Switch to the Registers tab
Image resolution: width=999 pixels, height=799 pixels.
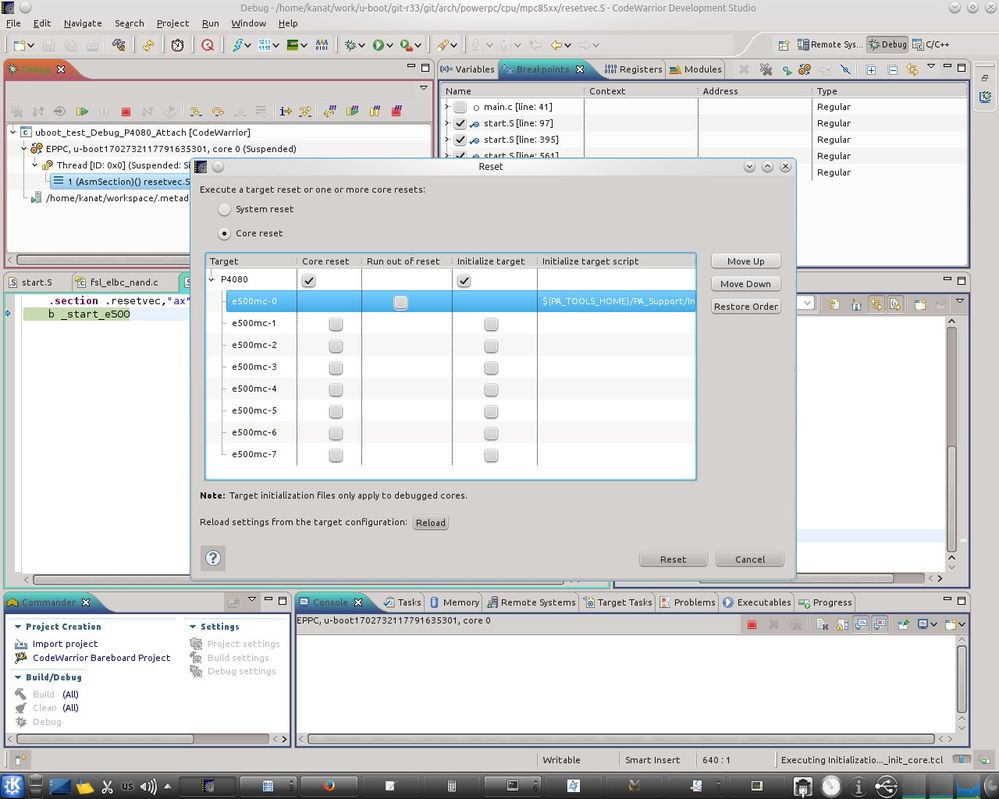pos(633,69)
